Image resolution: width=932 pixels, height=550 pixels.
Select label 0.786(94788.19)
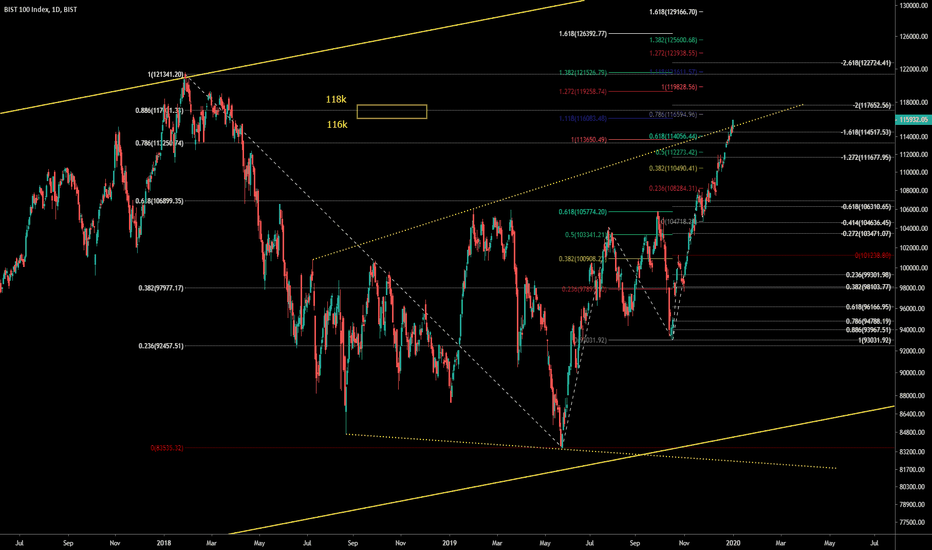[x=868, y=321]
